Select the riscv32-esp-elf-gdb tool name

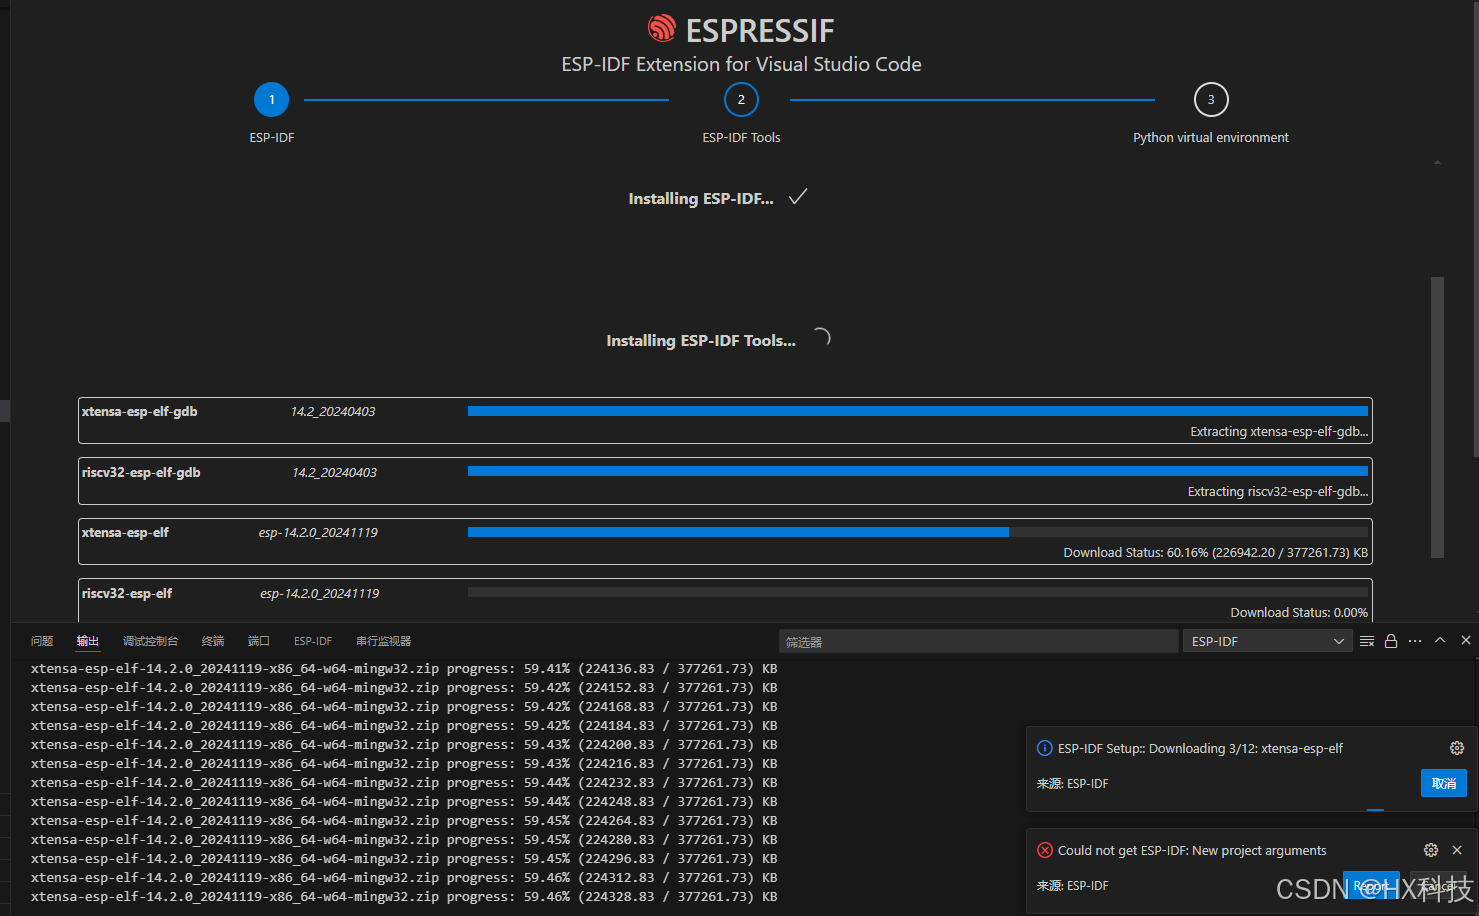pyautogui.click(x=141, y=472)
